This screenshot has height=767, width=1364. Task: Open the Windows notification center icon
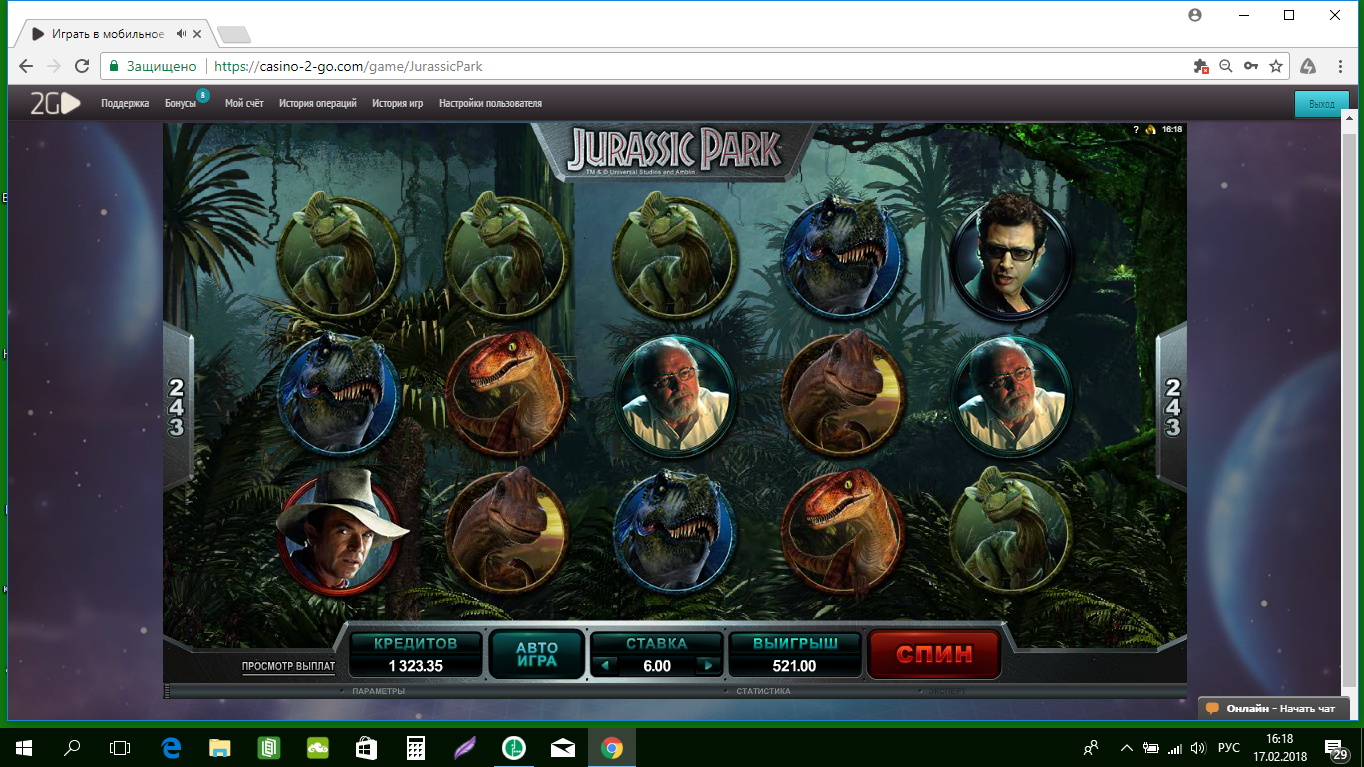pyautogui.click(x=1334, y=747)
